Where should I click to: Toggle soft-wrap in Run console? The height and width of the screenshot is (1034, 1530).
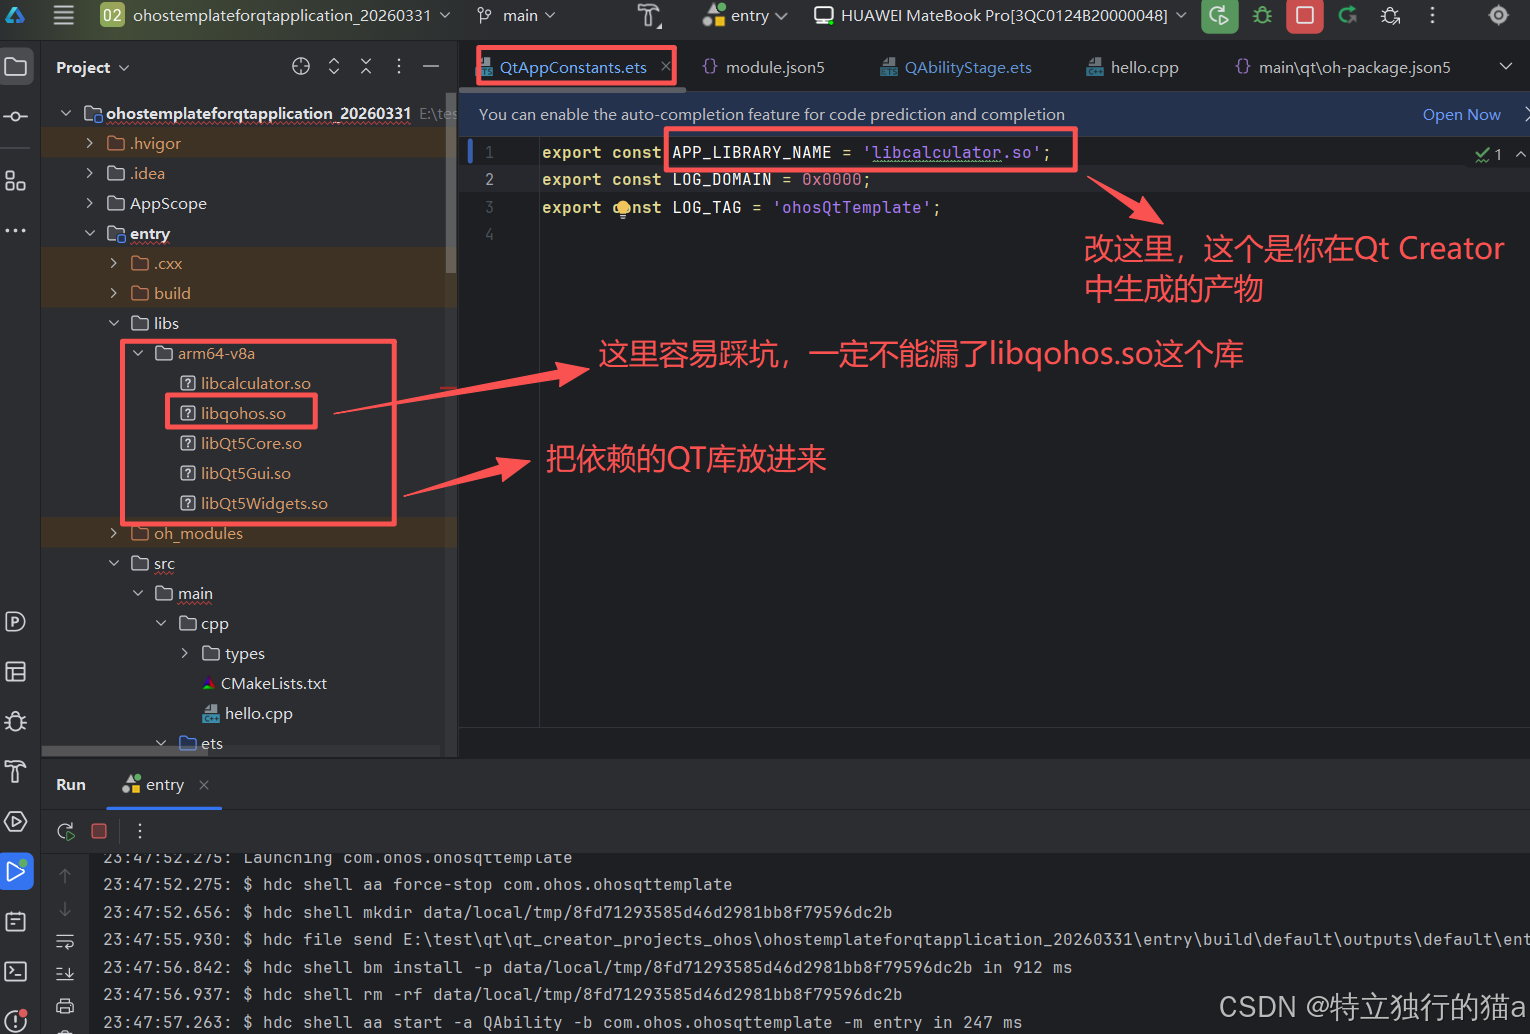(x=65, y=941)
